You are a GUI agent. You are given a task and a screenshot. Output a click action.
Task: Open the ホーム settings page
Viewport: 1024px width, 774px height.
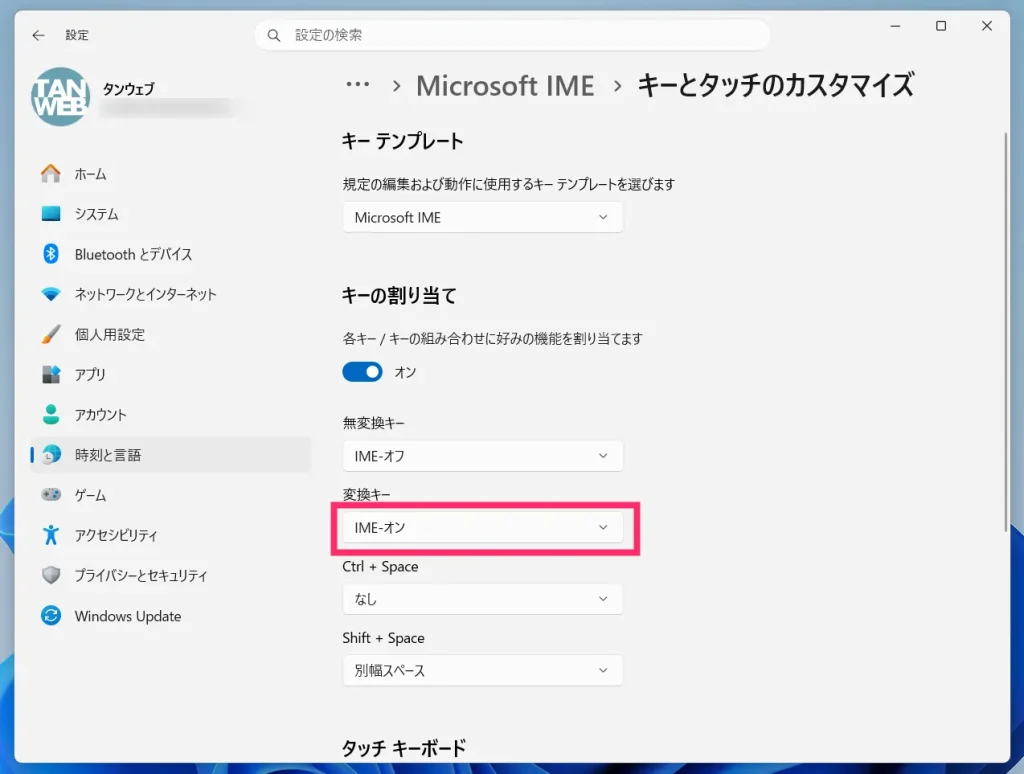[171, 174]
